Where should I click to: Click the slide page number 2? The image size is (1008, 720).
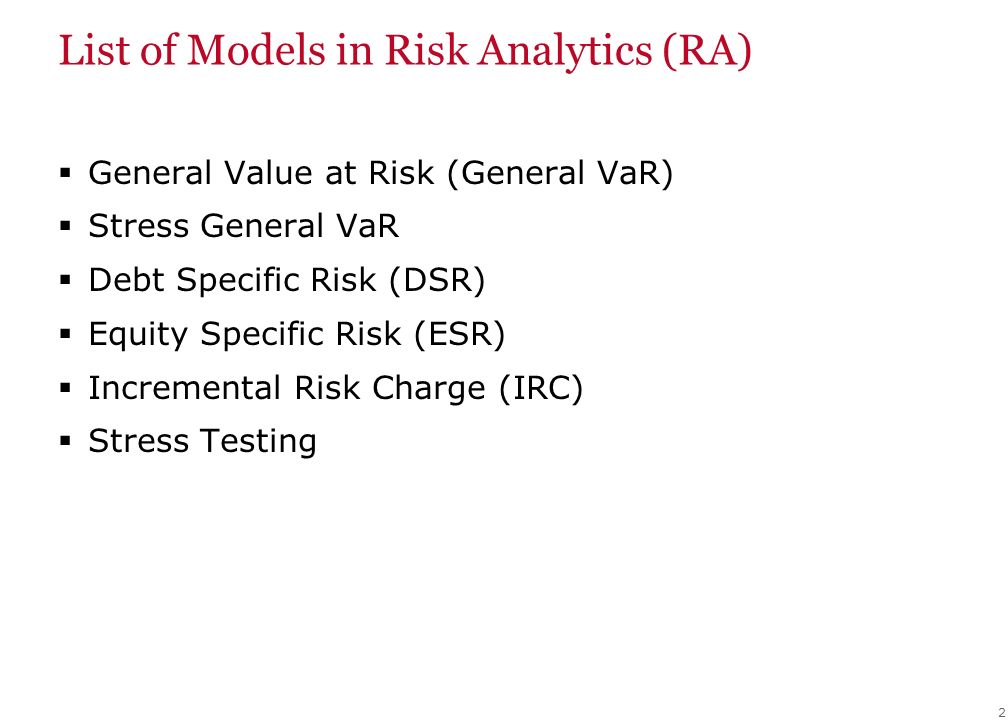click(1002, 712)
